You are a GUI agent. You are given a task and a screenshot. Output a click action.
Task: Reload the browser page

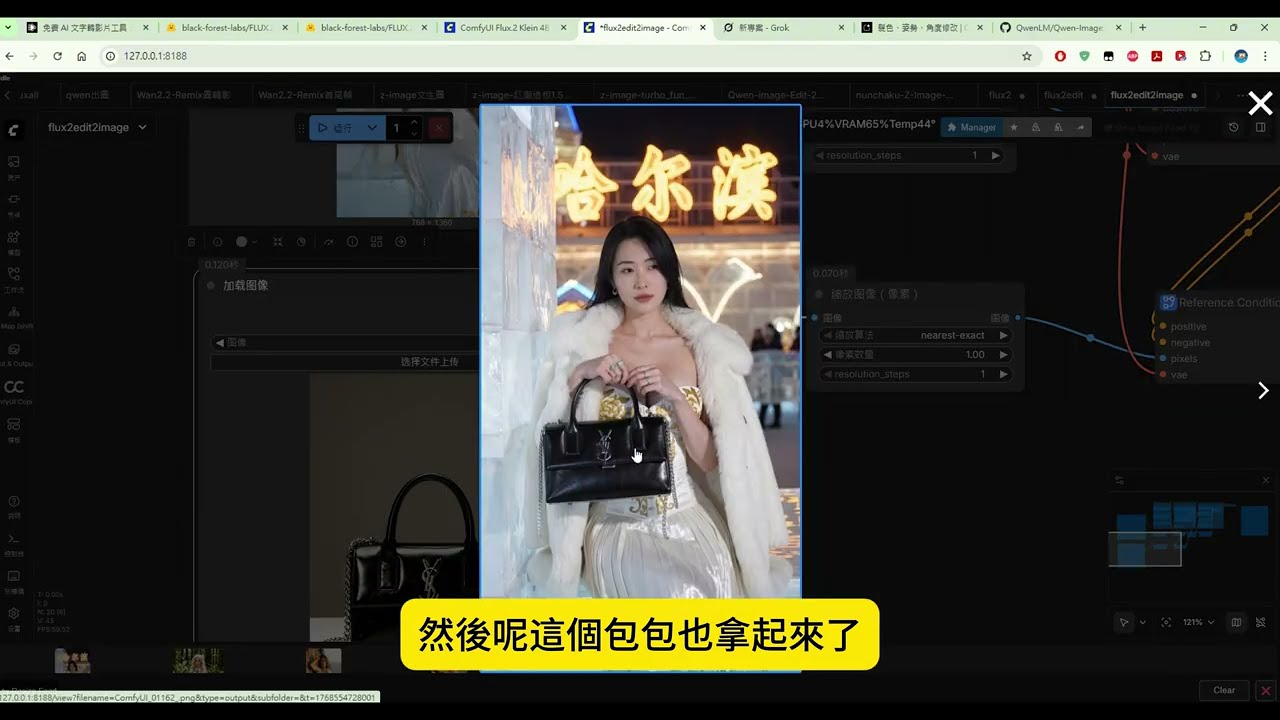tap(58, 56)
